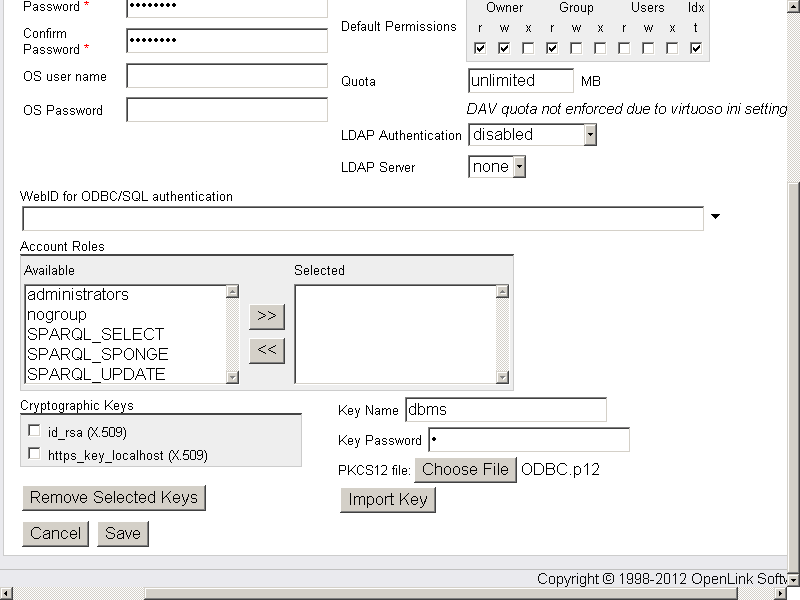Screen dimensions: 800x600
Task: Click the Key Name input field
Action: [x=505, y=410]
